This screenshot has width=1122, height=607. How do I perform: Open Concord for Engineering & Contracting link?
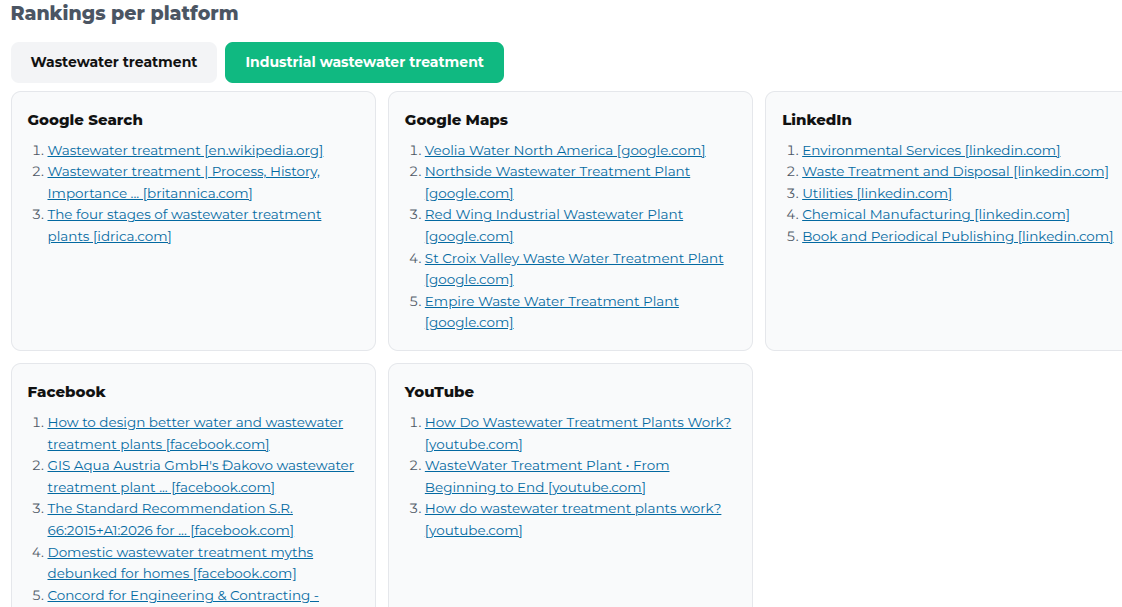coord(183,596)
